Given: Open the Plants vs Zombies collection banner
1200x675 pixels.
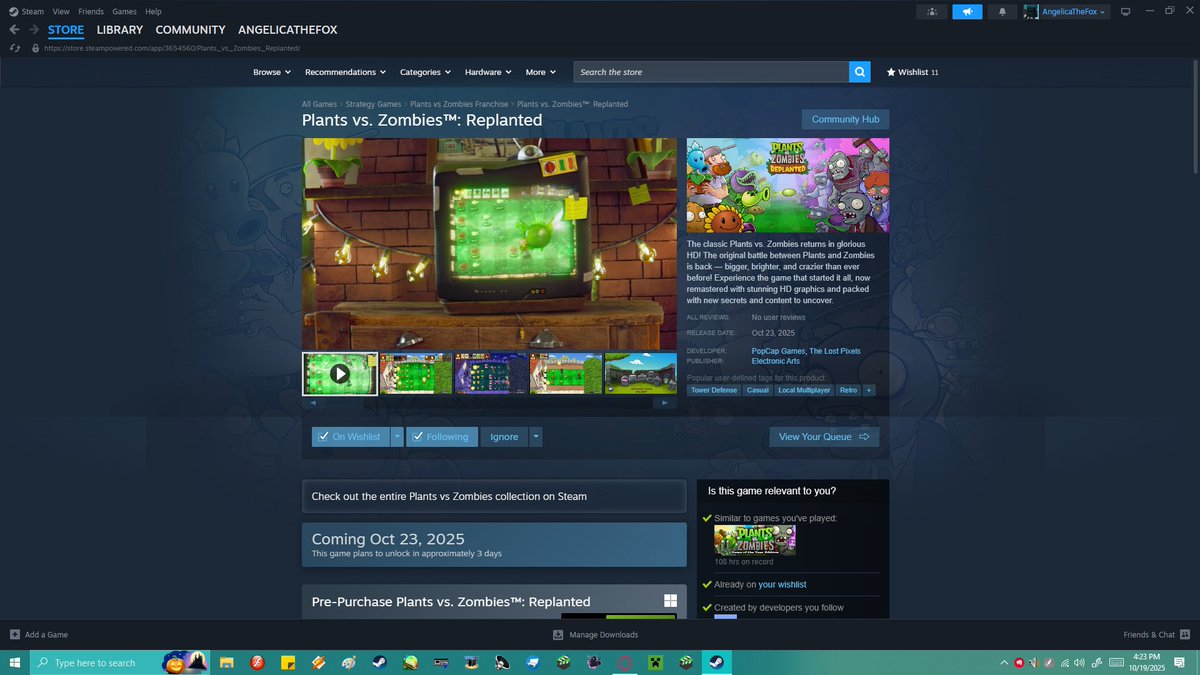Looking at the screenshot, I should tap(494, 496).
